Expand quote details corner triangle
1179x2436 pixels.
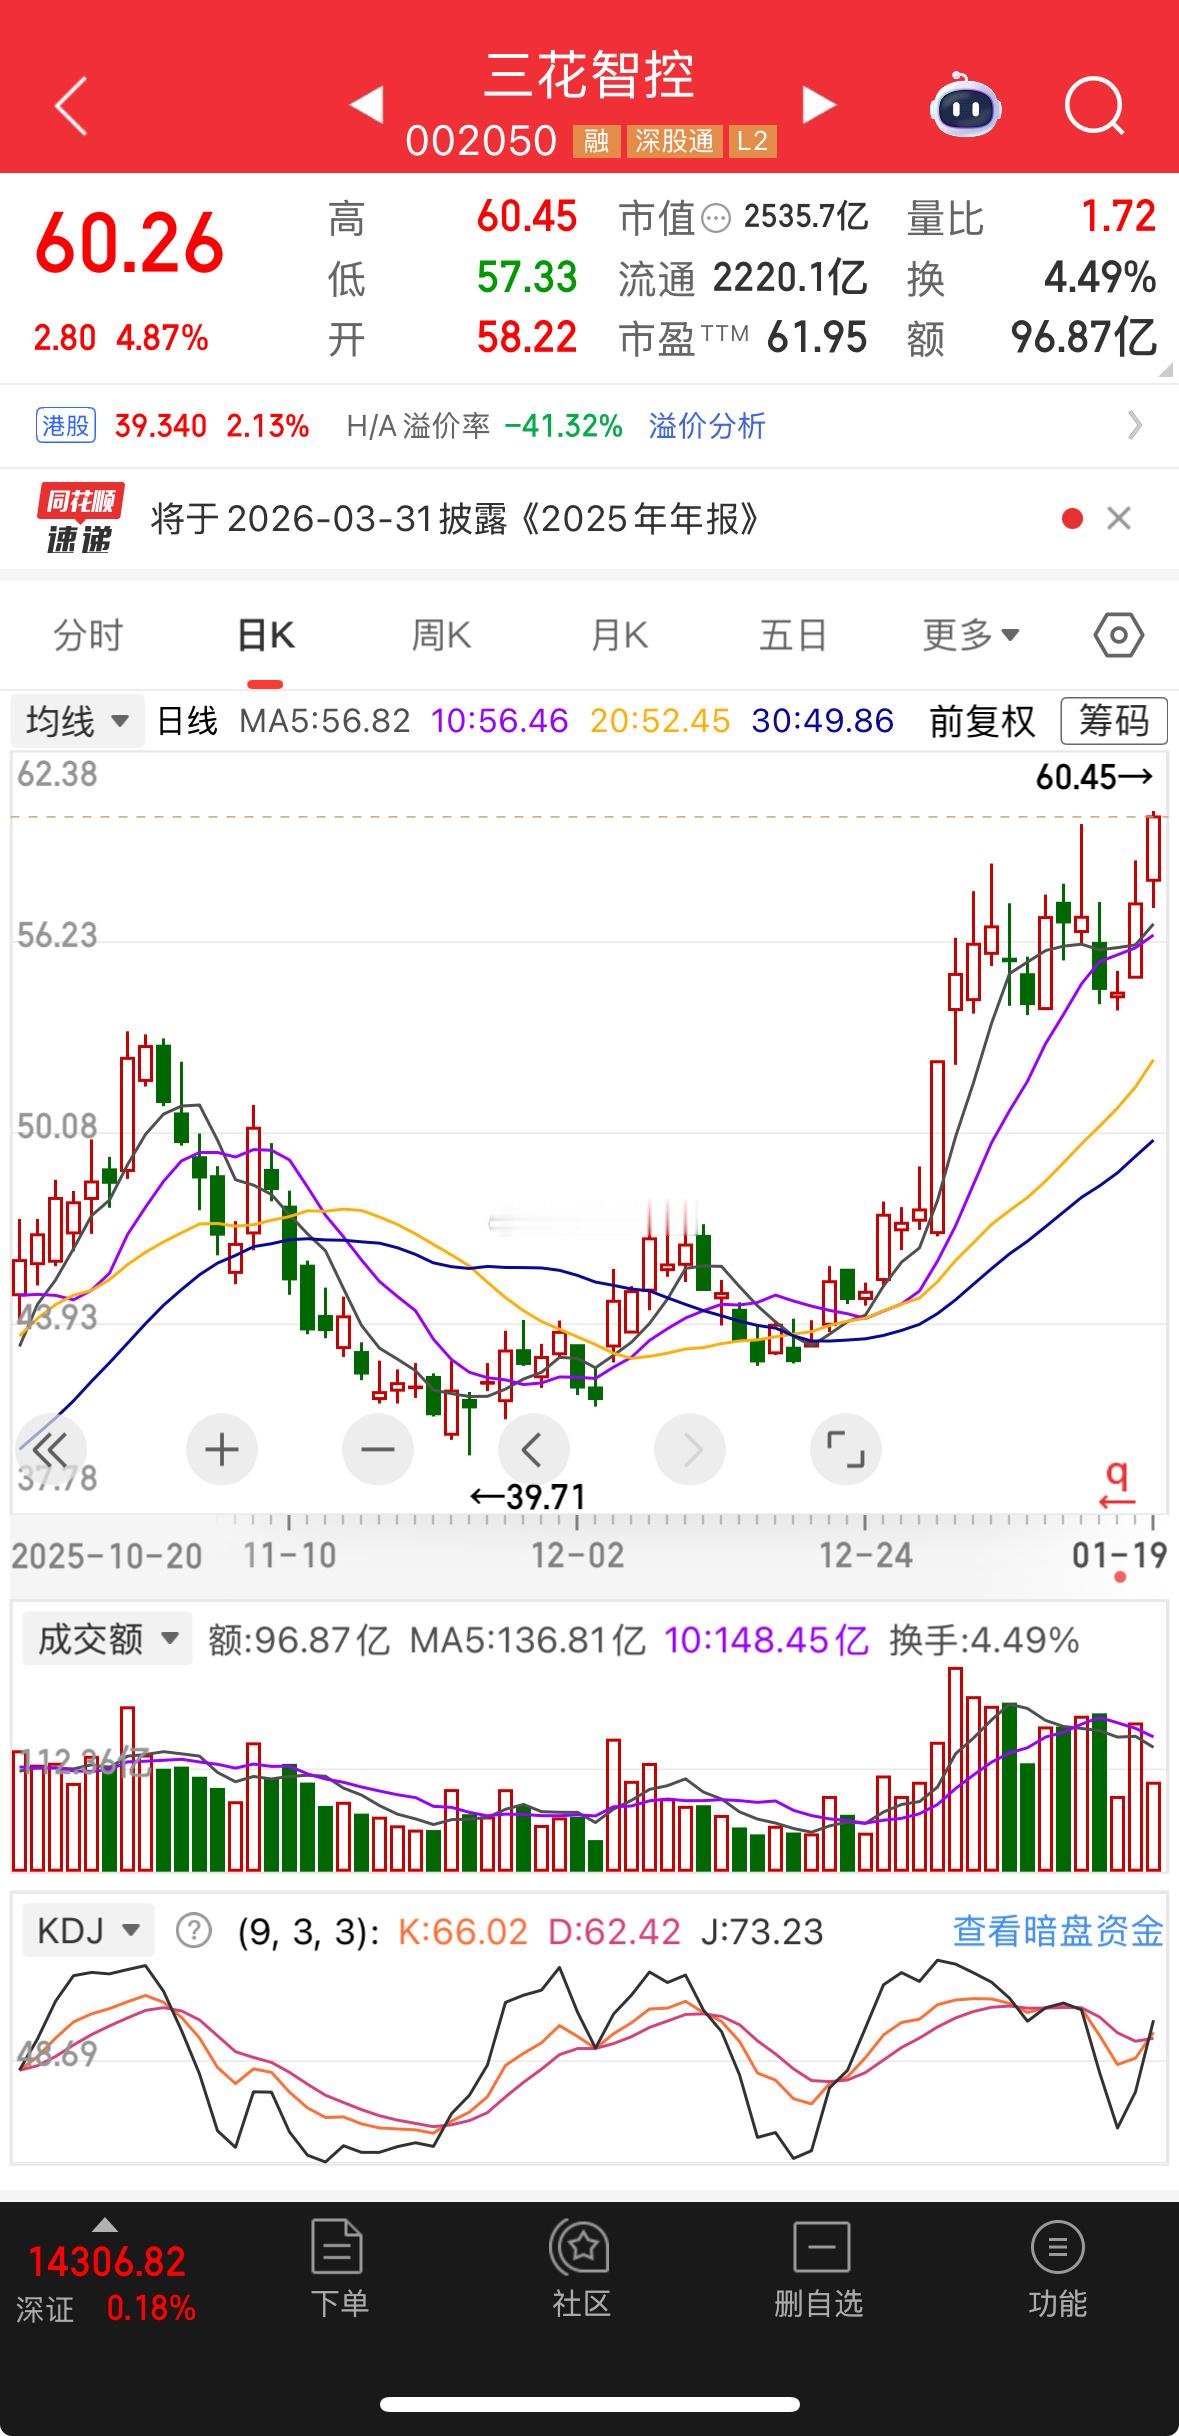(x=1165, y=369)
